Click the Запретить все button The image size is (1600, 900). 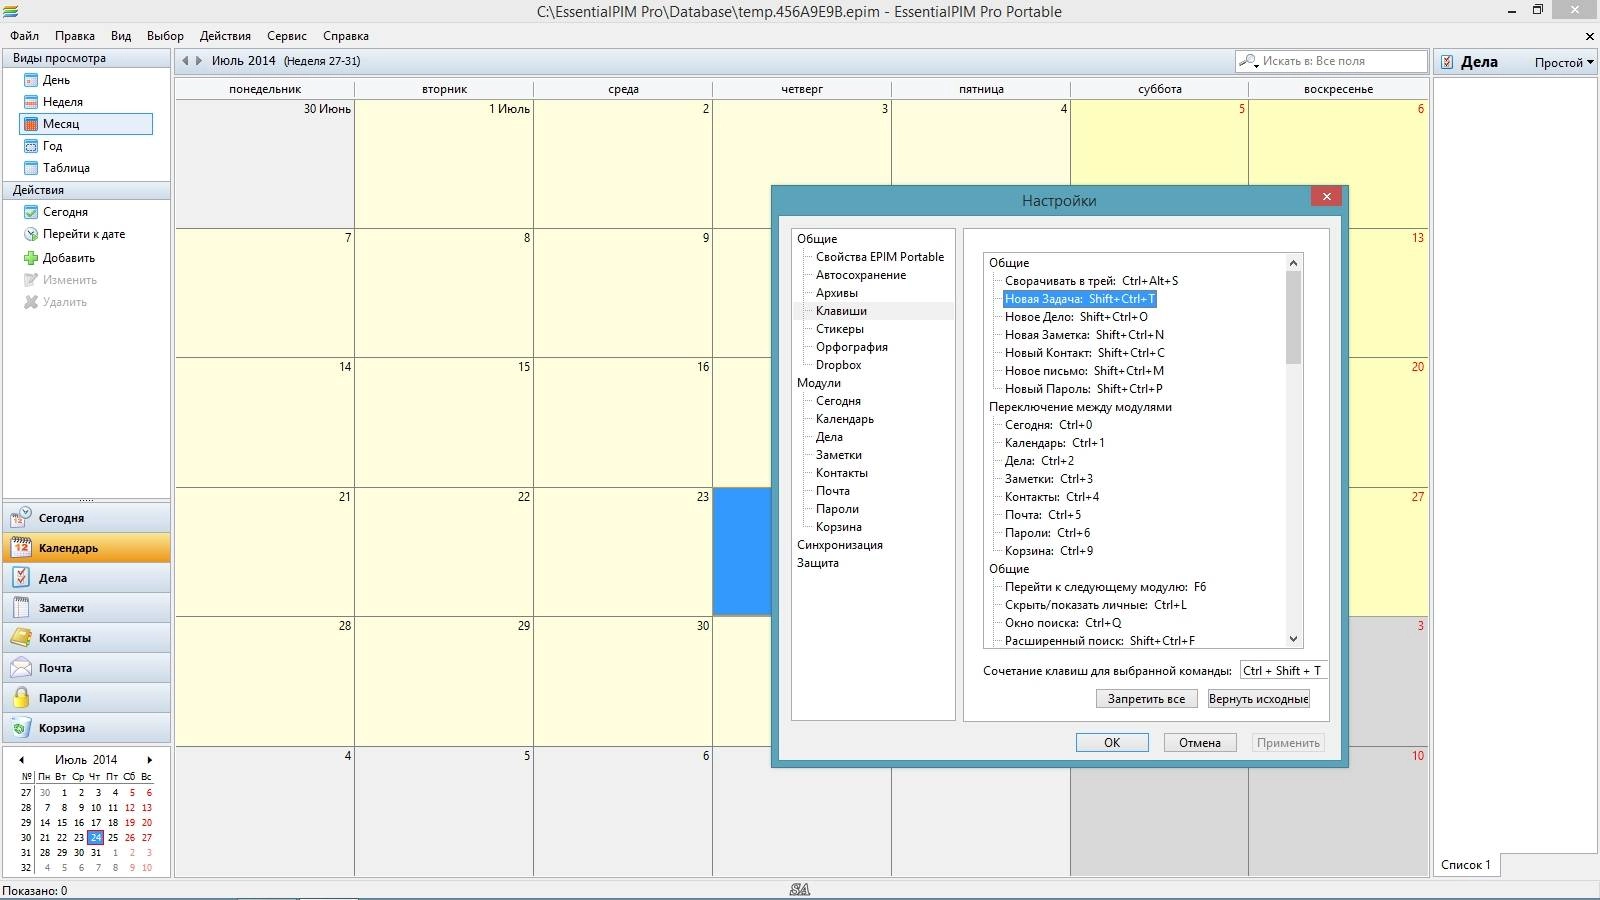[1146, 699]
